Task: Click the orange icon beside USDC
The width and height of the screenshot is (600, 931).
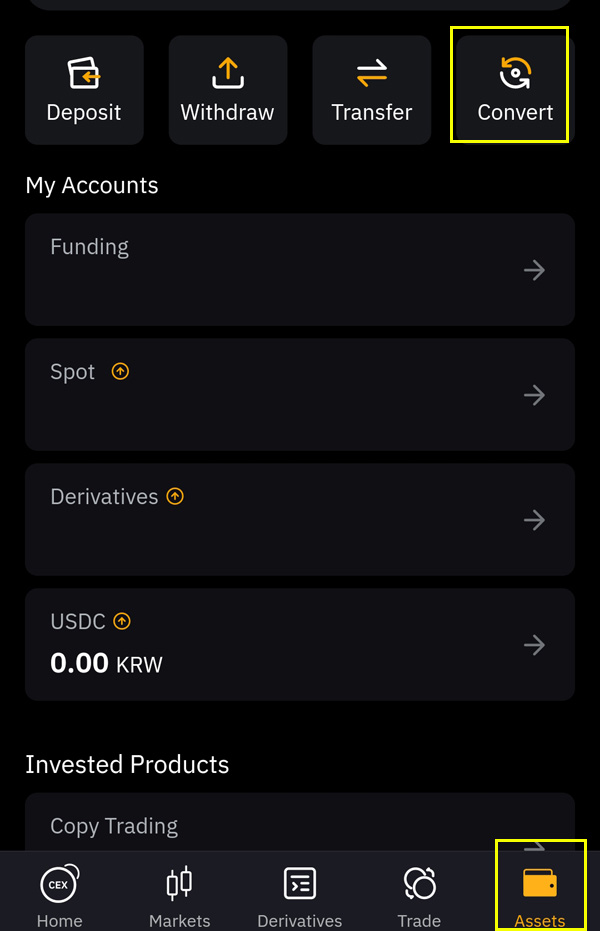Action: point(122,621)
